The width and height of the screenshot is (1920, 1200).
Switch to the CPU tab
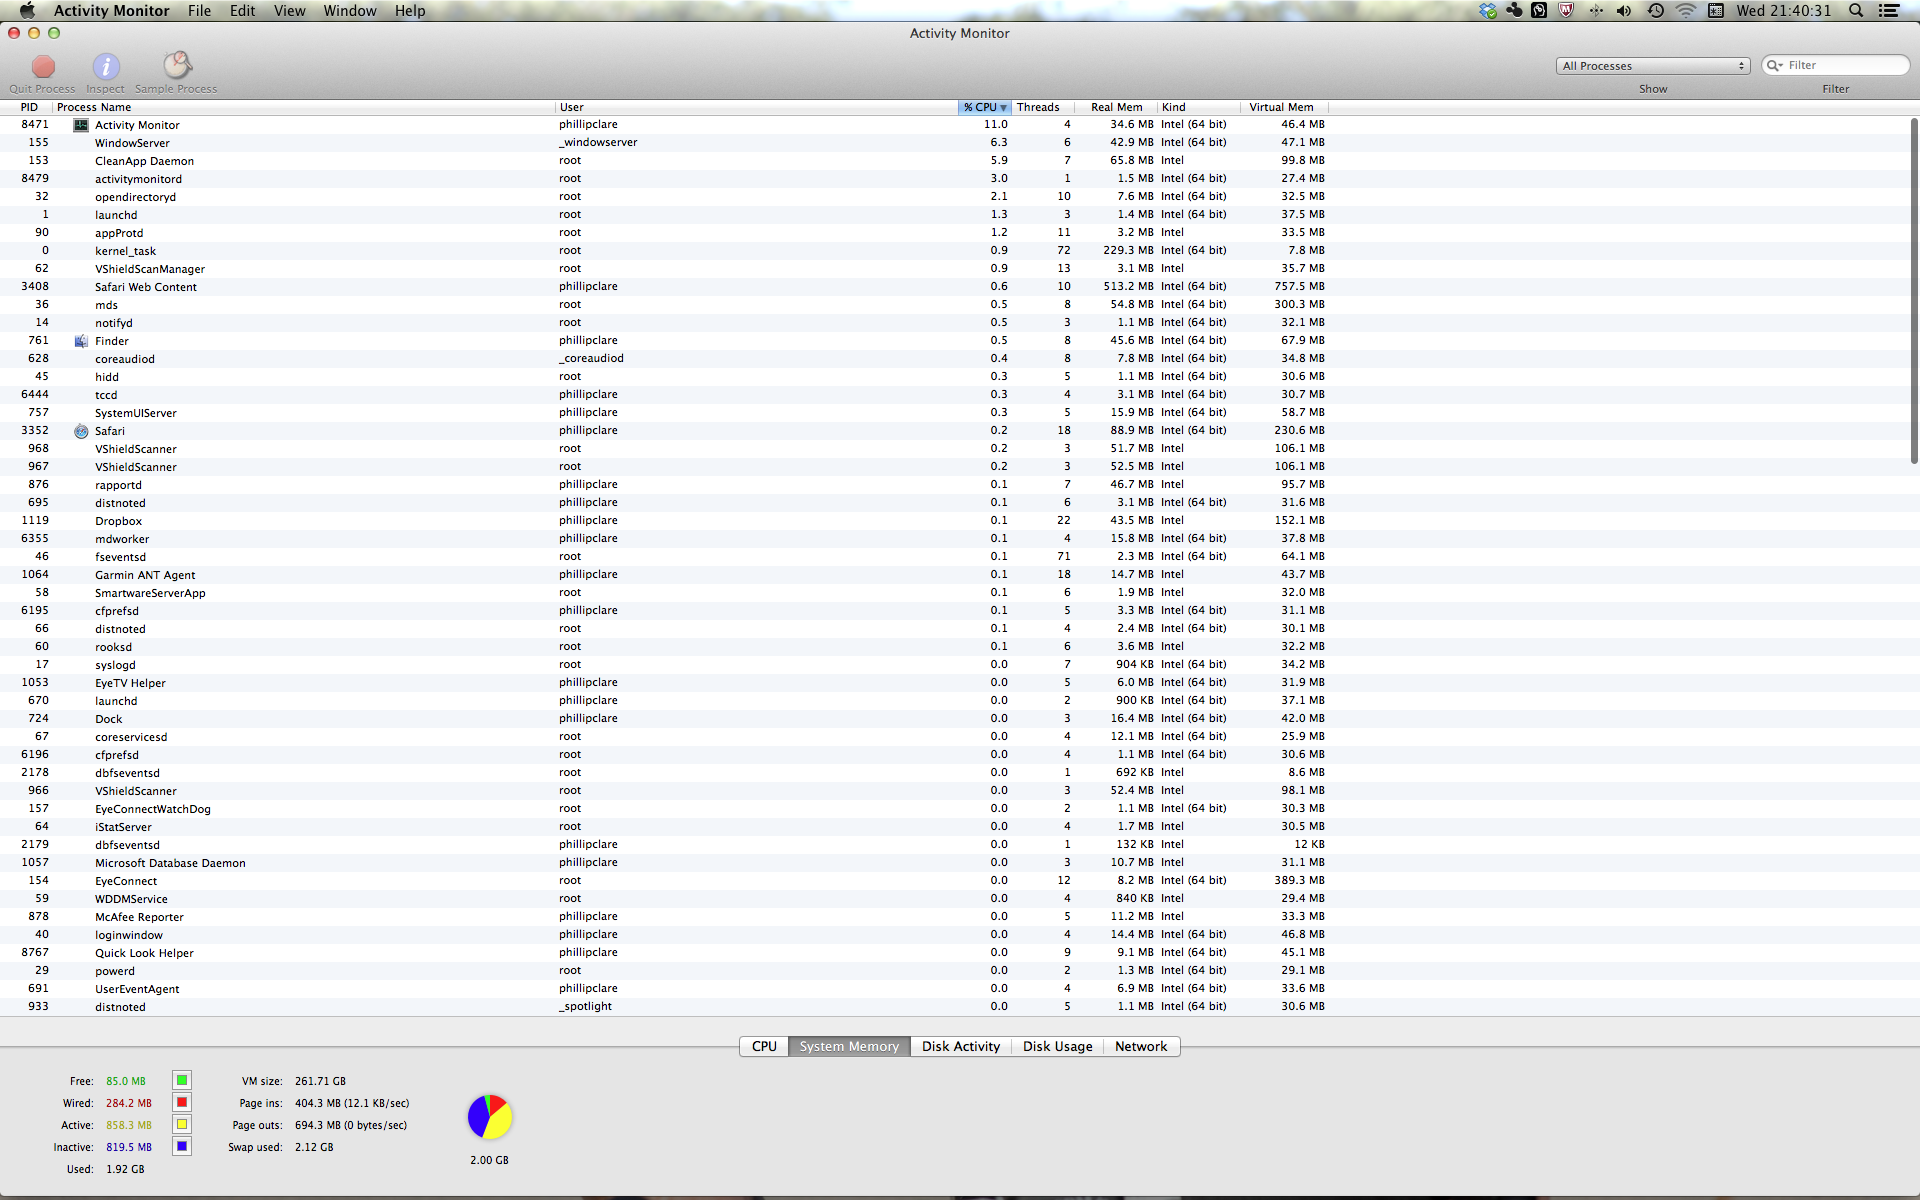point(764,1046)
